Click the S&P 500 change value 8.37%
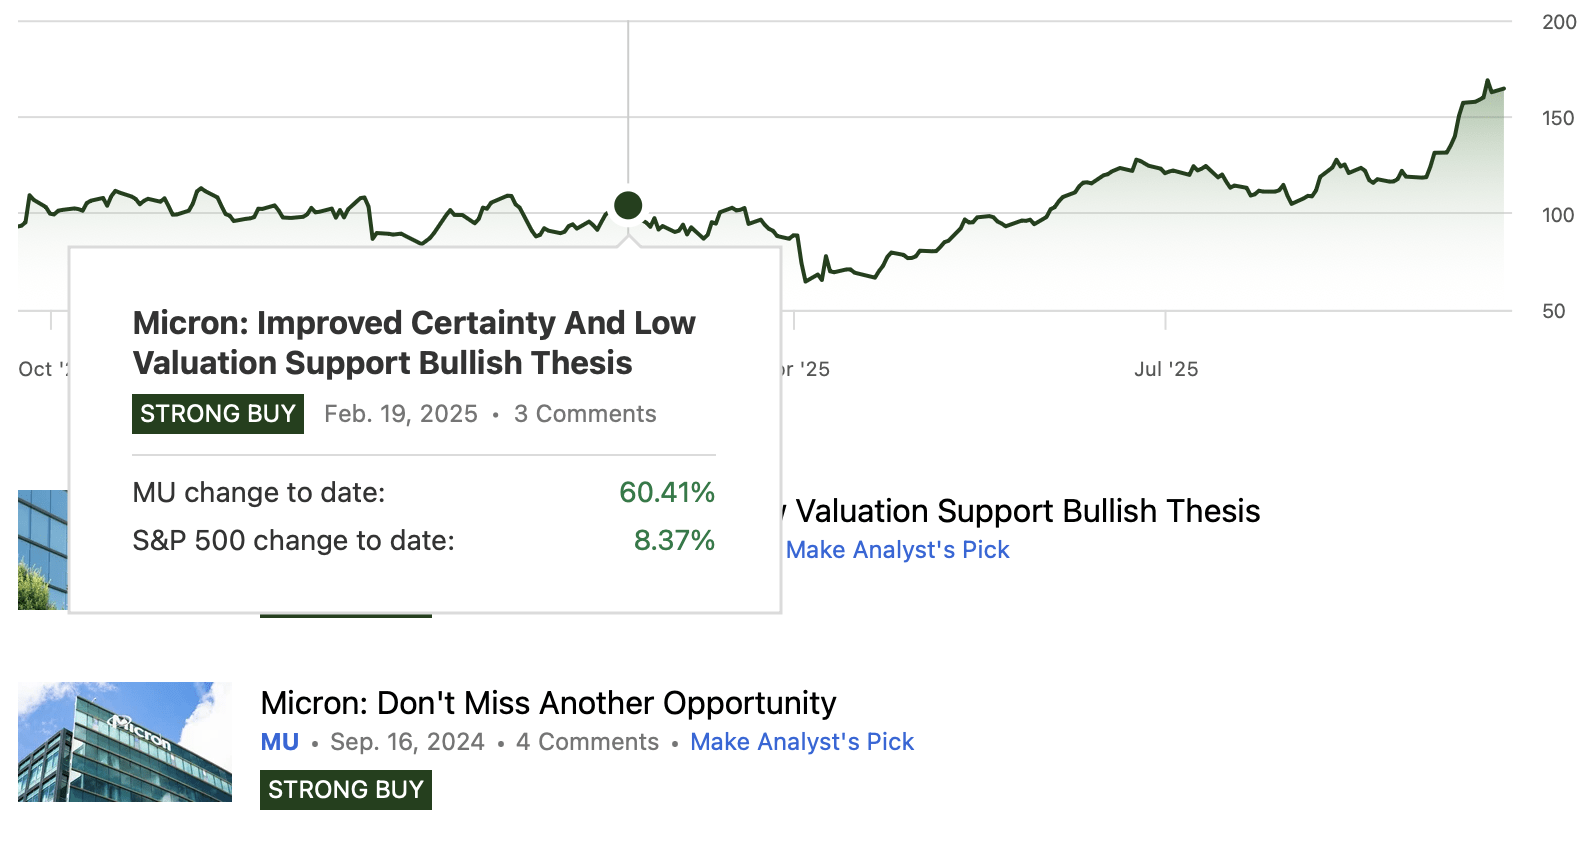The height and width of the screenshot is (848, 1594). tap(675, 540)
